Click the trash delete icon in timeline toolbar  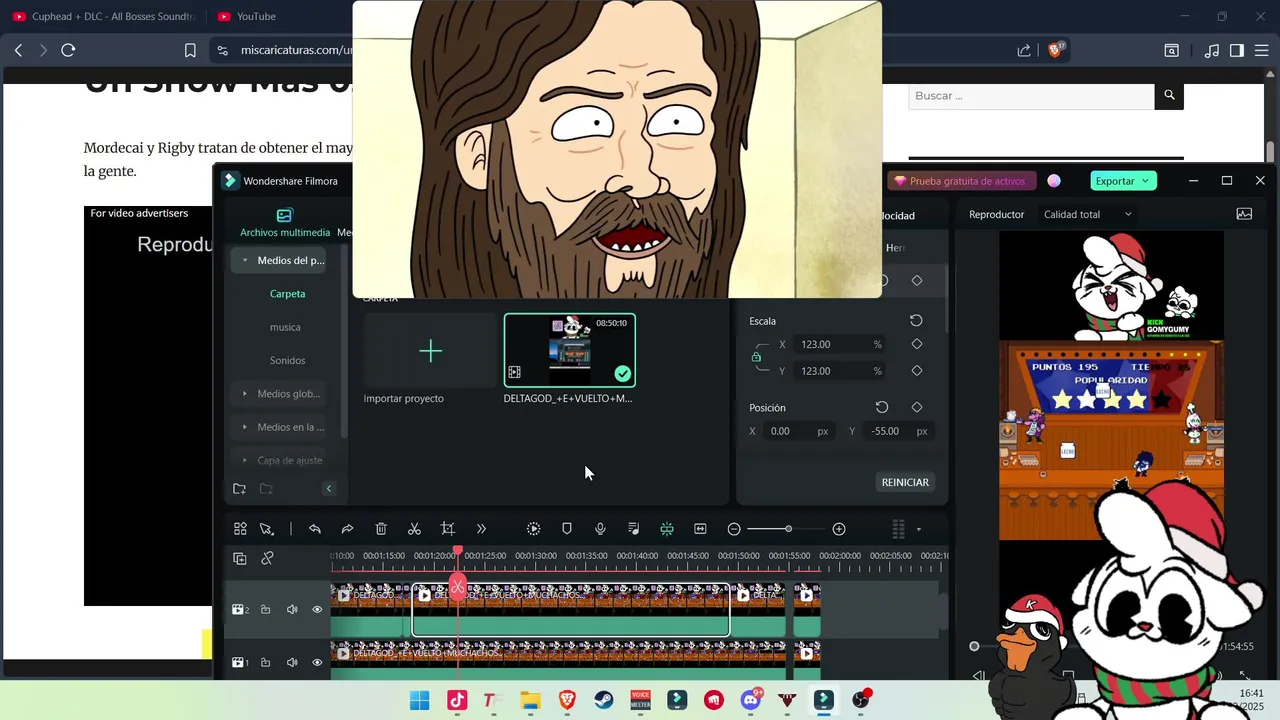381,529
